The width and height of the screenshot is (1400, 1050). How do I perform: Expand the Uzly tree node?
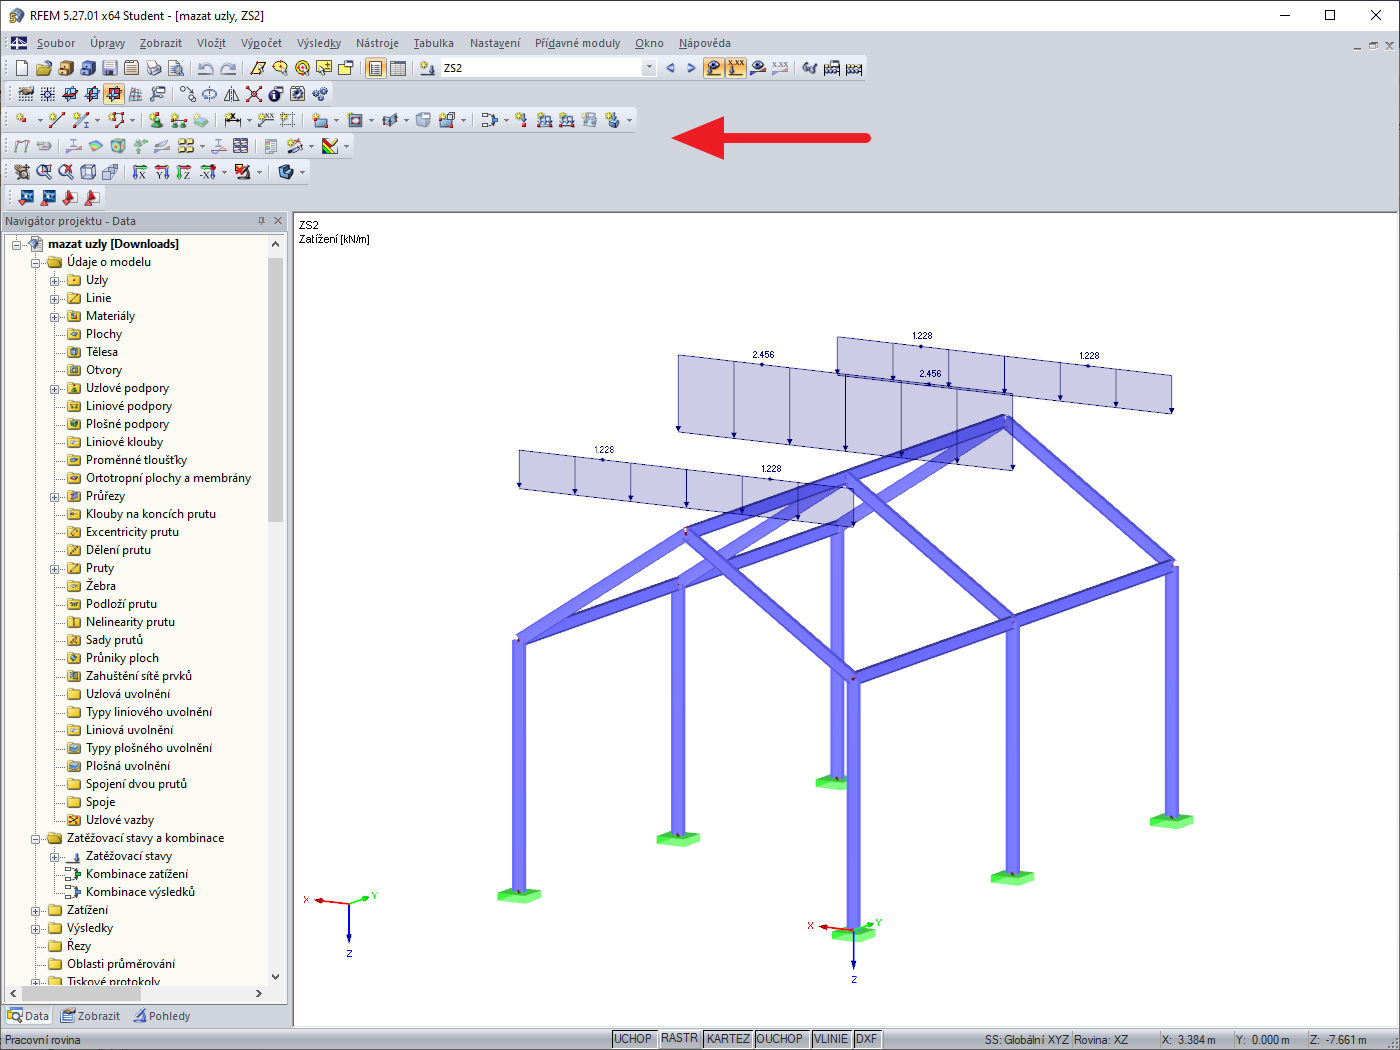pyautogui.click(x=55, y=280)
